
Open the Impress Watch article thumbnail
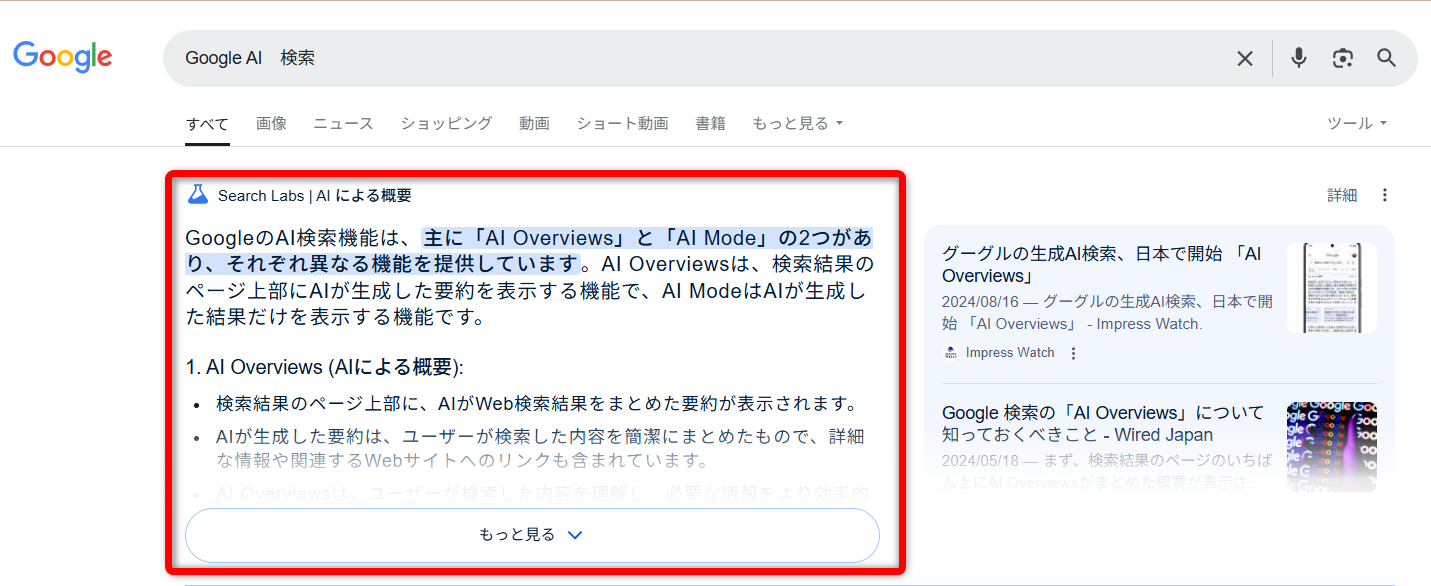1331,288
